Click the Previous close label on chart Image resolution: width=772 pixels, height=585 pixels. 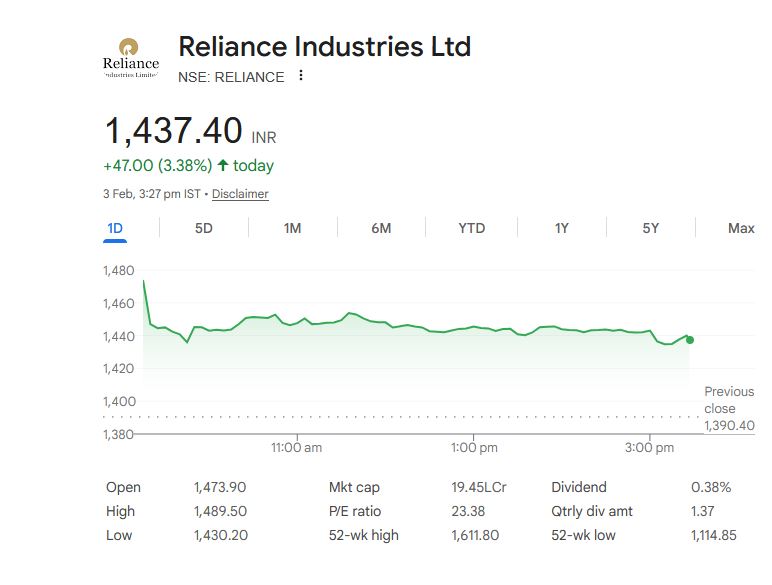729,400
